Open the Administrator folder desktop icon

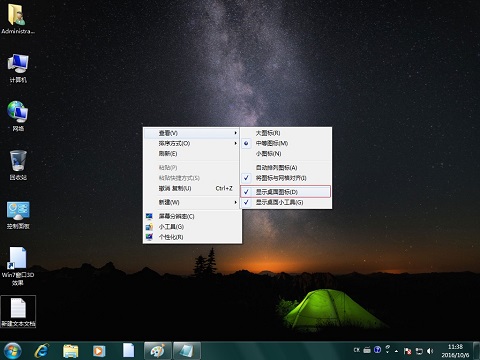click(x=17, y=19)
